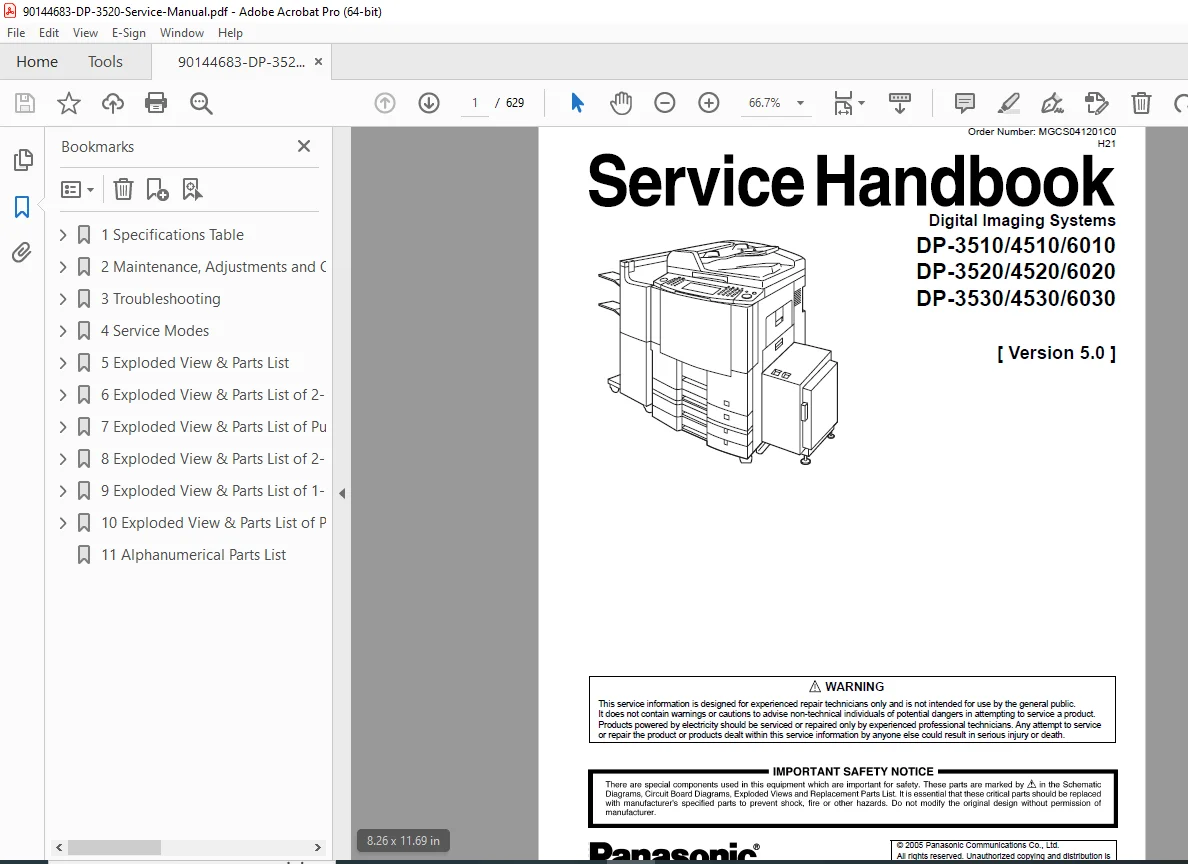This screenshot has height=864, width=1188.
Task: Open the fit page options icon
Action: (x=849, y=103)
